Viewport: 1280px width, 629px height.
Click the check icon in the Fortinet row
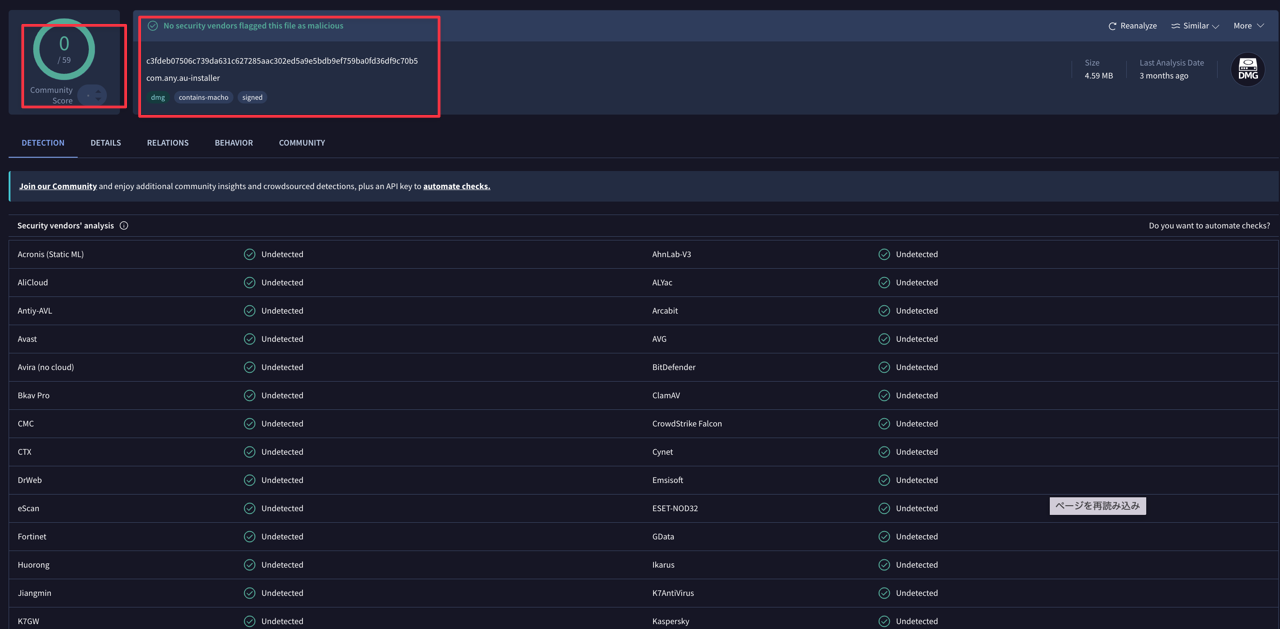point(250,536)
